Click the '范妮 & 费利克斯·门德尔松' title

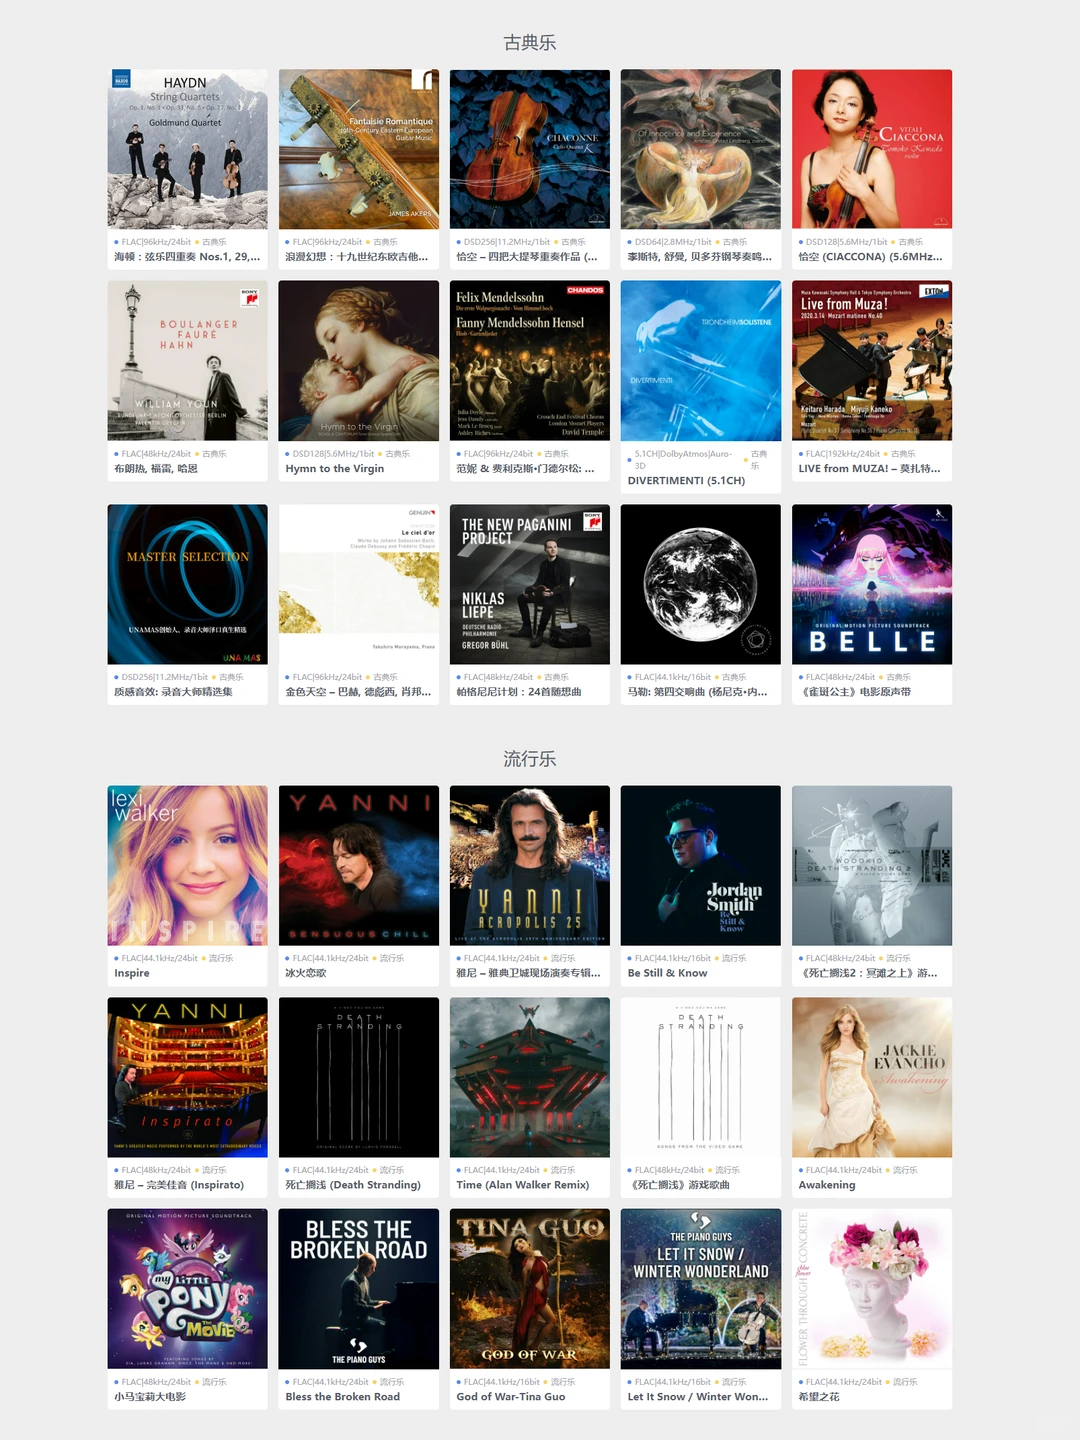tap(525, 469)
